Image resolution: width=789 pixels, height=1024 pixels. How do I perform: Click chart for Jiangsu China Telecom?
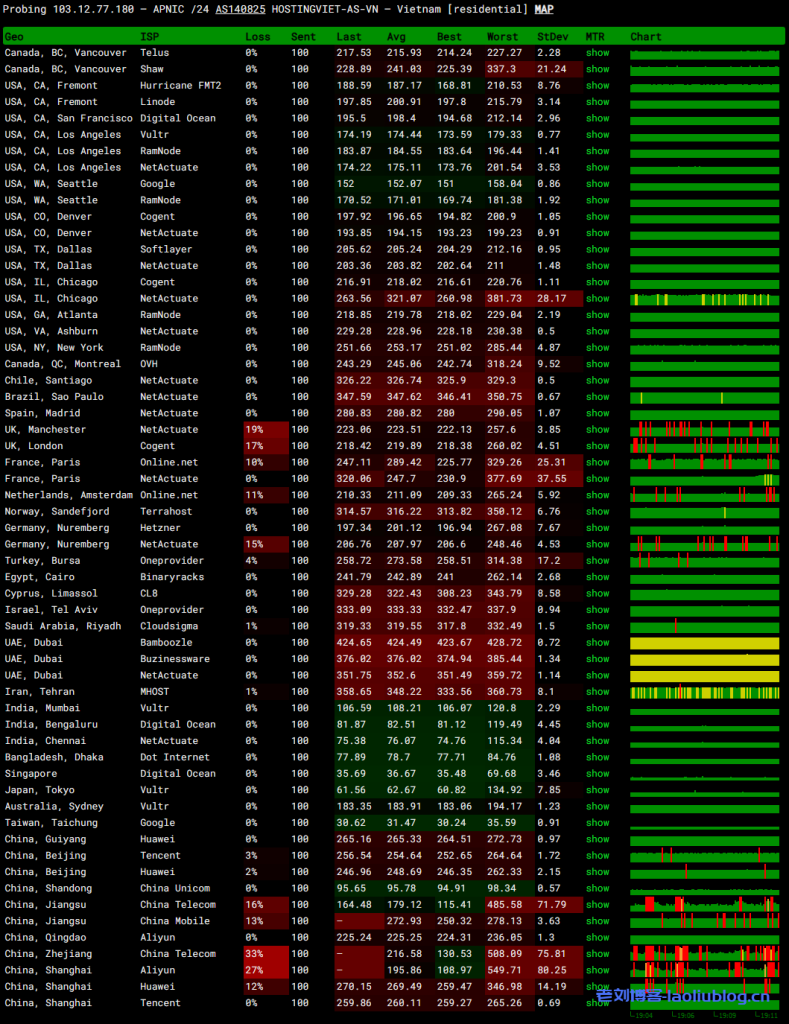coord(704,905)
